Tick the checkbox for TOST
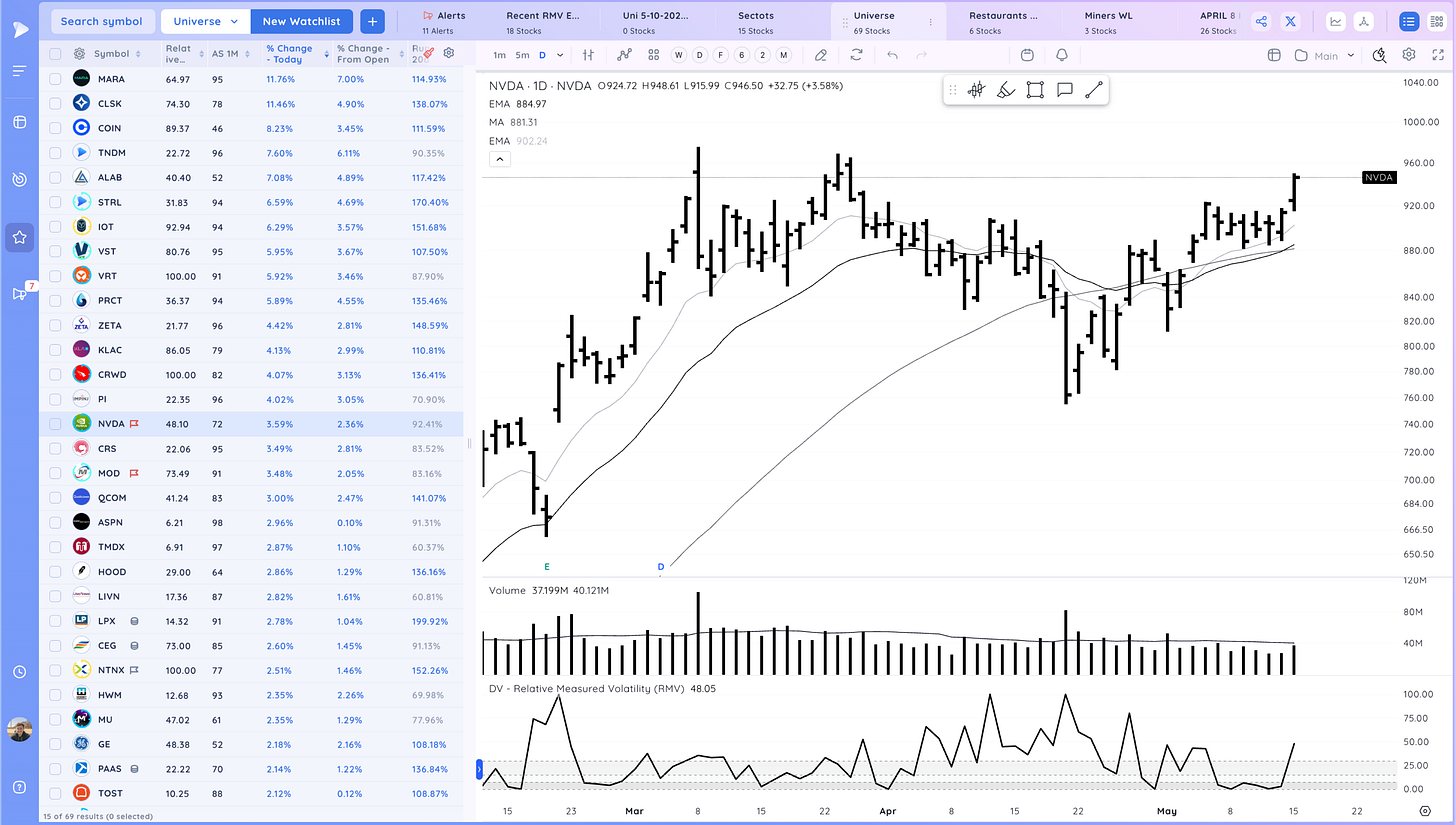This screenshot has height=825, width=1456. point(55,793)
